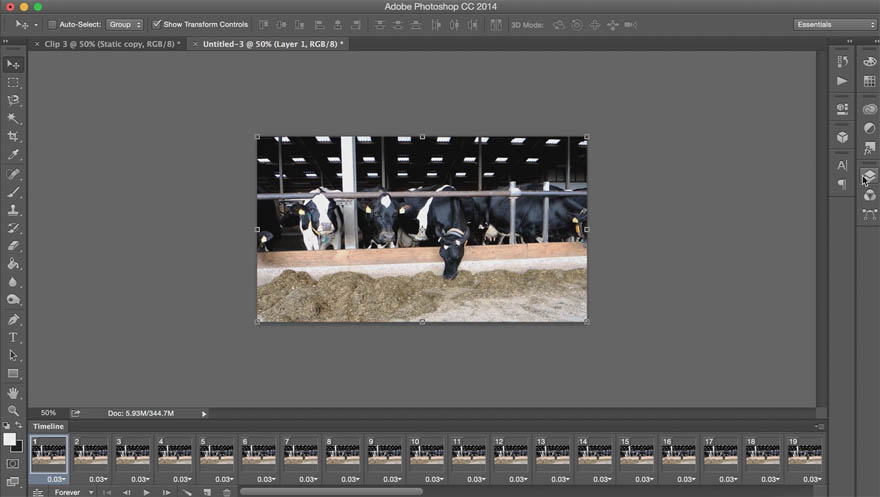The height and width of the screenshot is (497, 880).
Task: Open the Paragraph panel icon
Action: pyautogui.click(x=842, y=184)
